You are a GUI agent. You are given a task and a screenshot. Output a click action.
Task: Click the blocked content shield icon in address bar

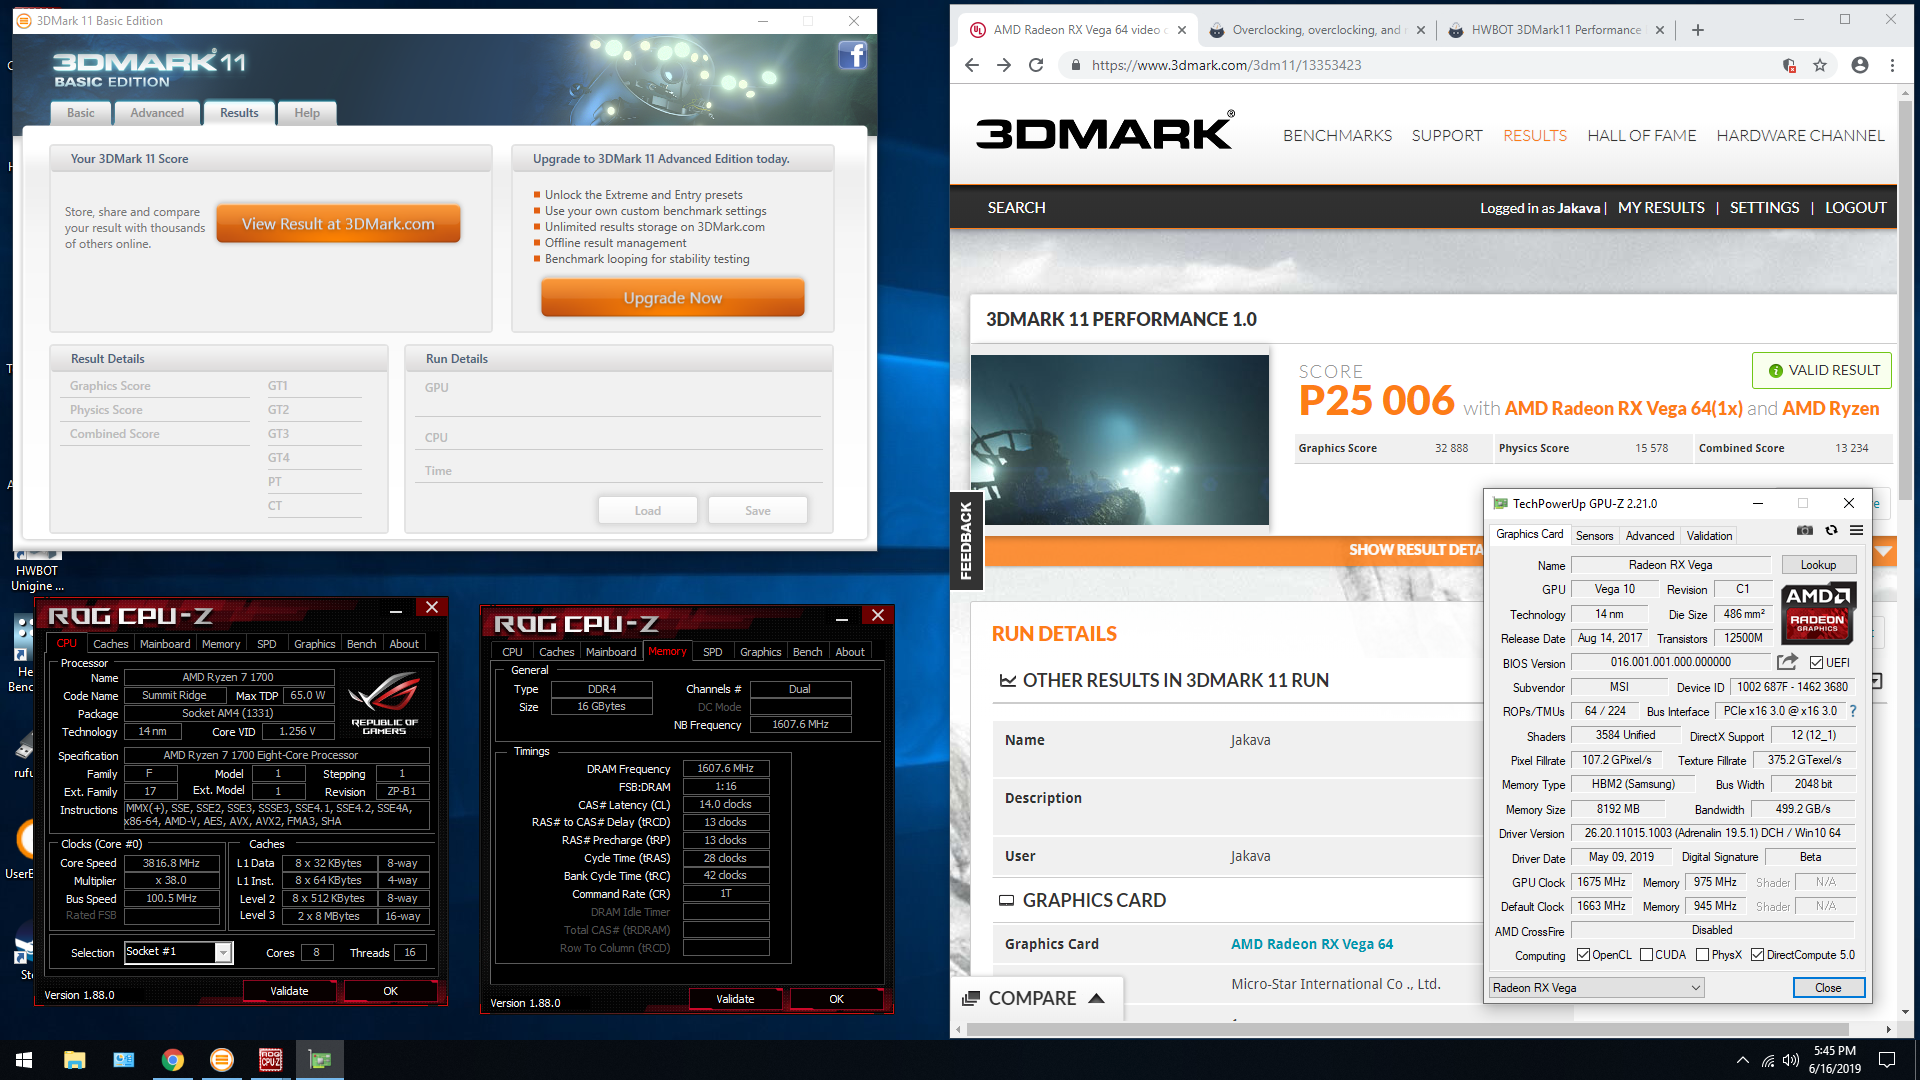coord(1789,65)
